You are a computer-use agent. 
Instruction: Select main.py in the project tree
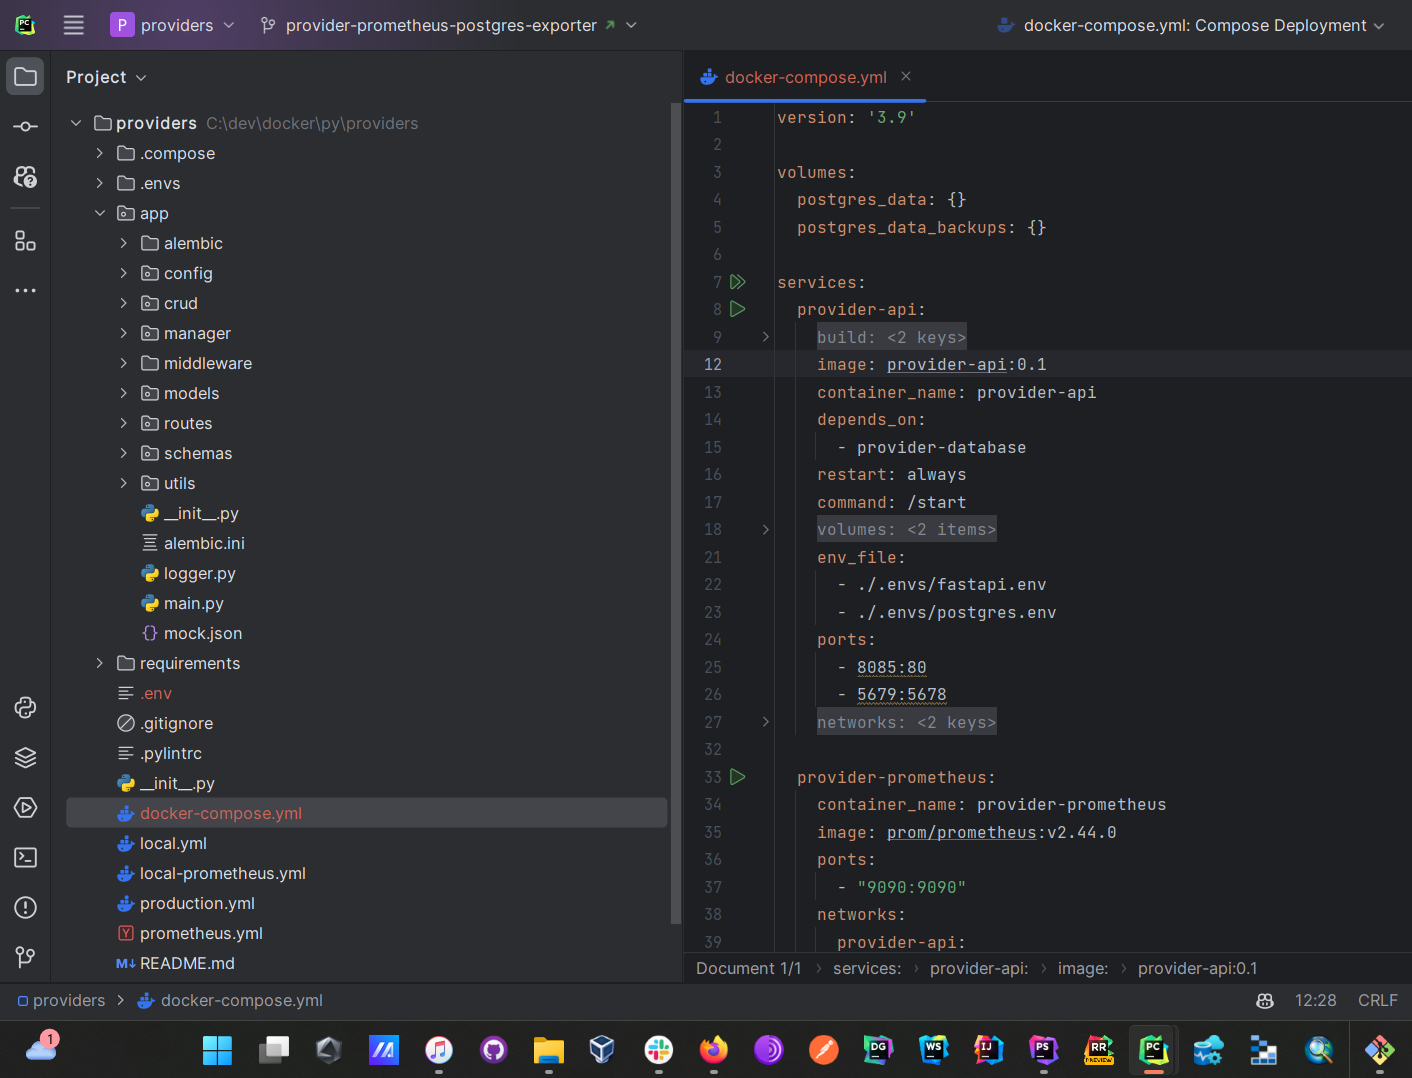point(193,603)
